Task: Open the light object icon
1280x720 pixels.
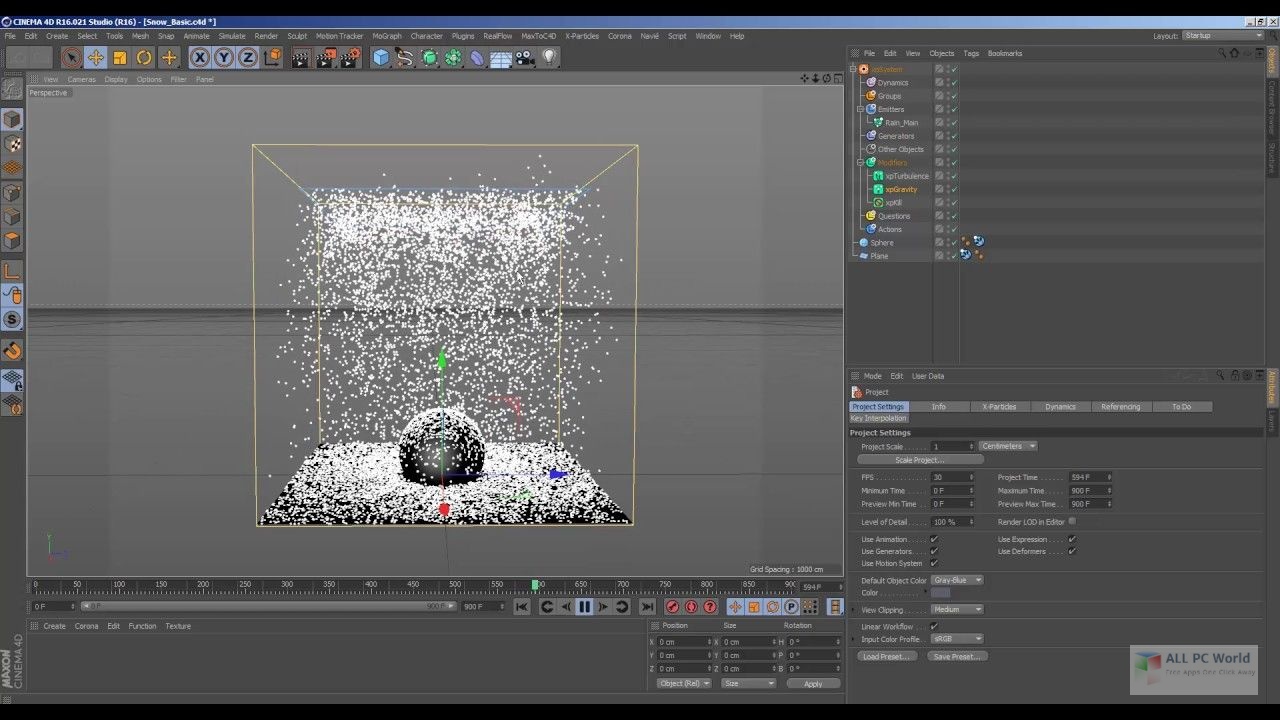Action: (x=549, y=58)
